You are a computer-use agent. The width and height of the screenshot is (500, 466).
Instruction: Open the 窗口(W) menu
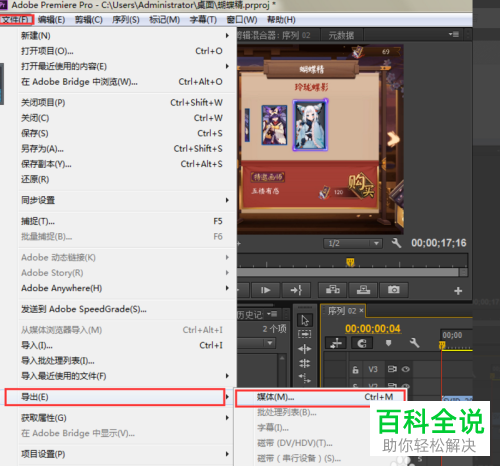(x=242, y=20)
